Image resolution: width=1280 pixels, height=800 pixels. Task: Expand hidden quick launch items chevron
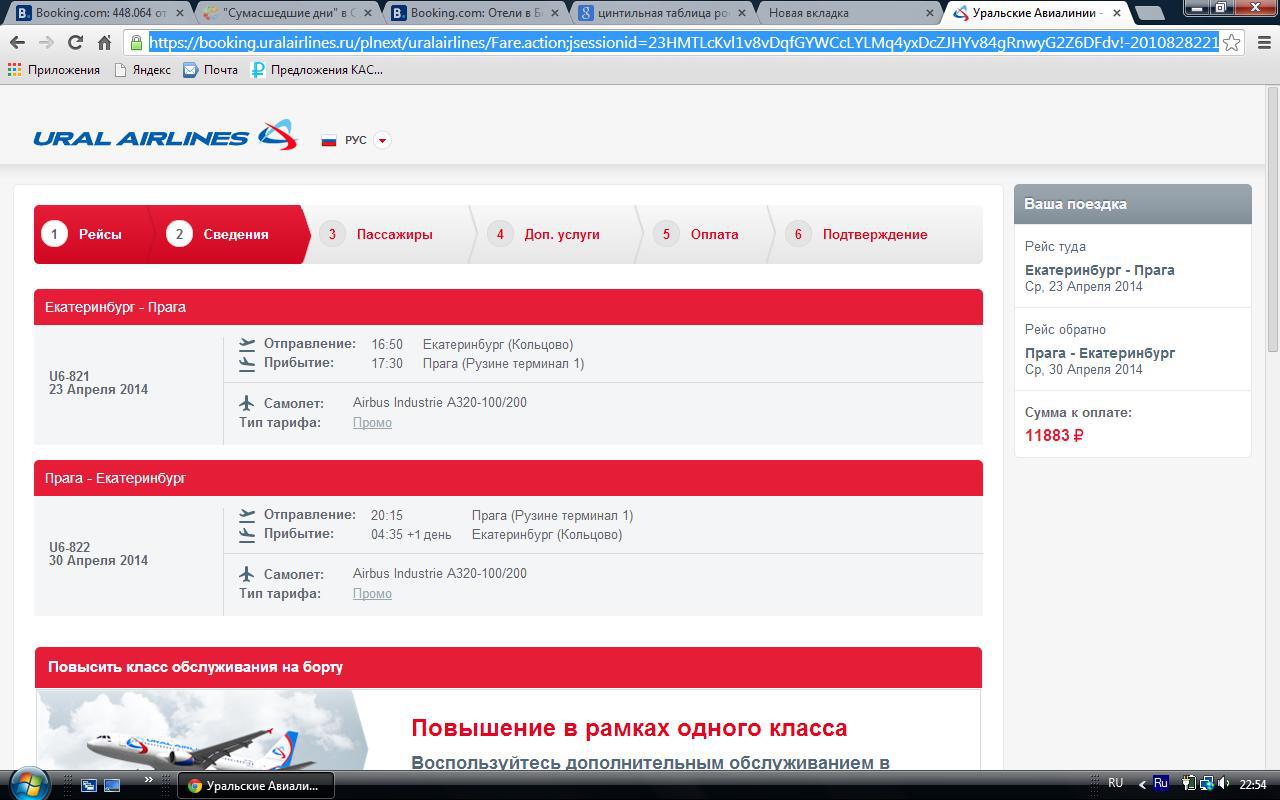[149, 780]
